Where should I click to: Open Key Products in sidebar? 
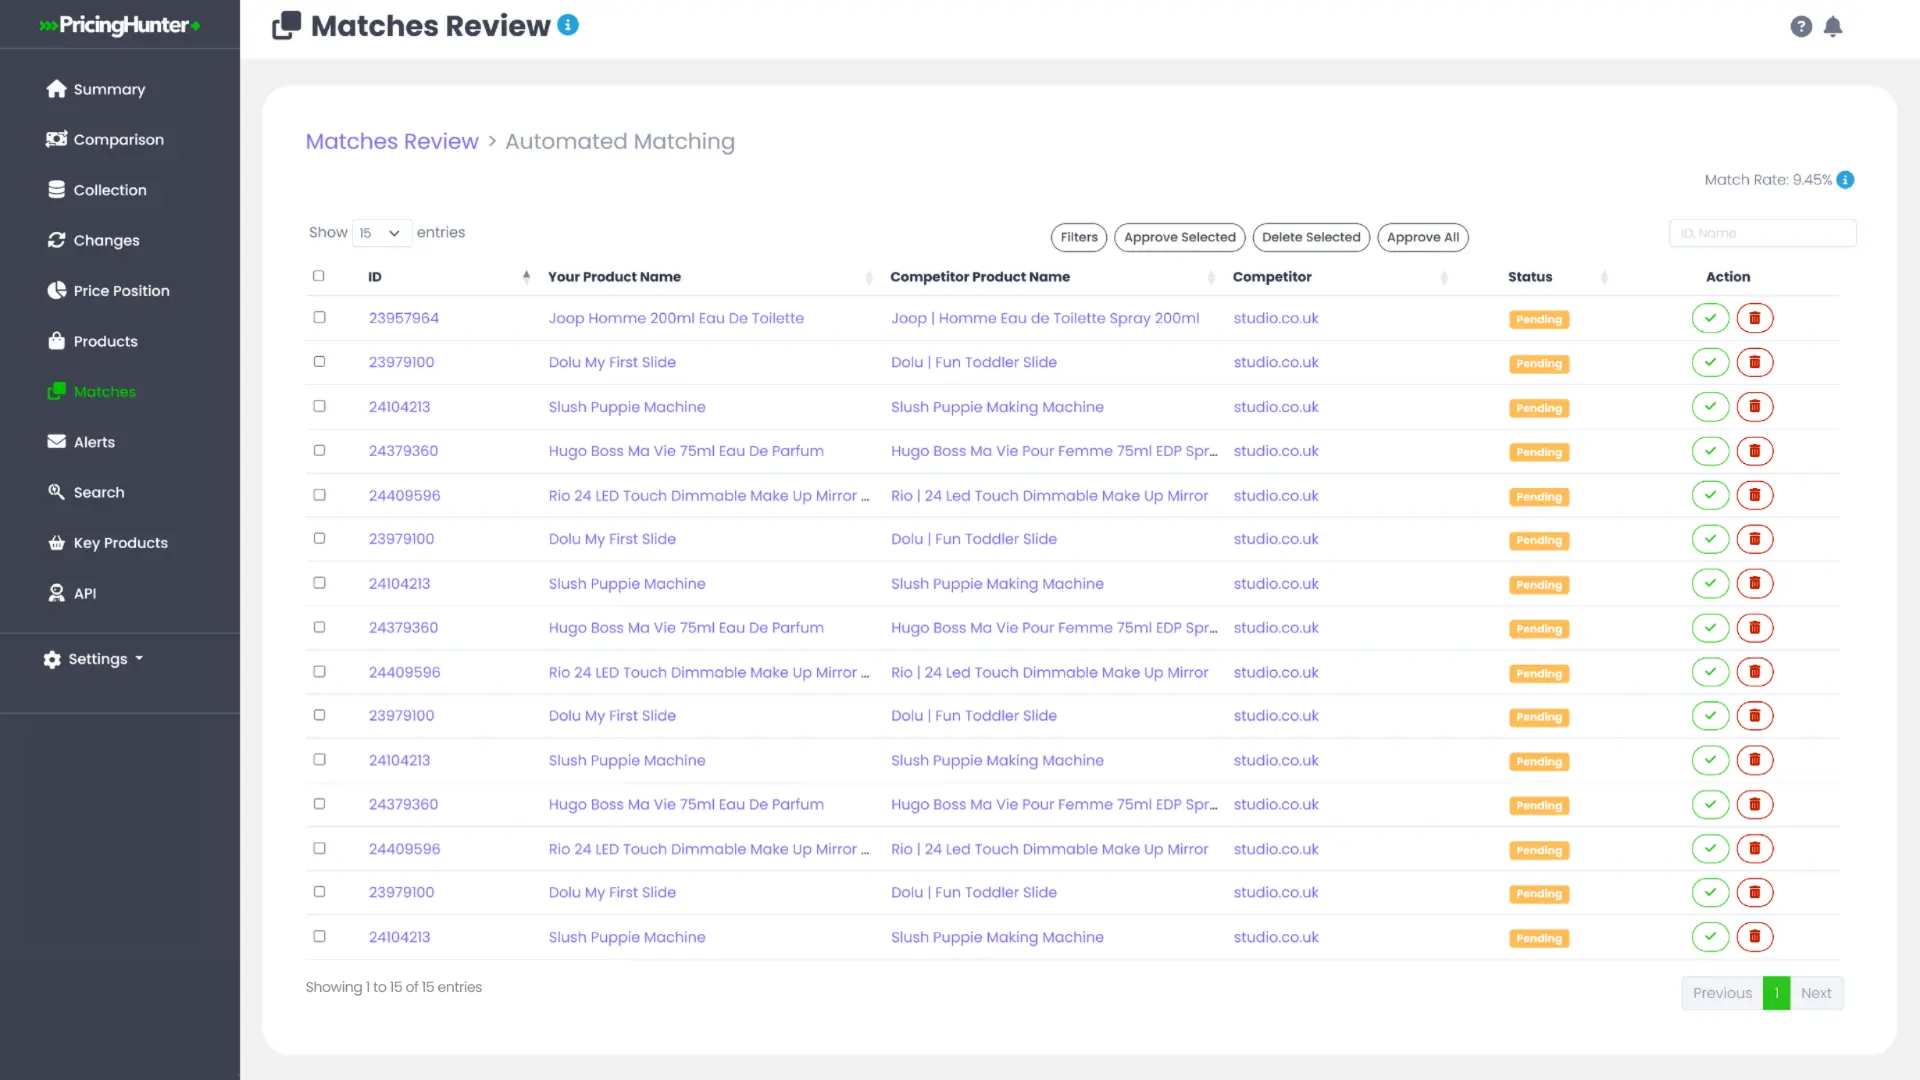(120, 543)
